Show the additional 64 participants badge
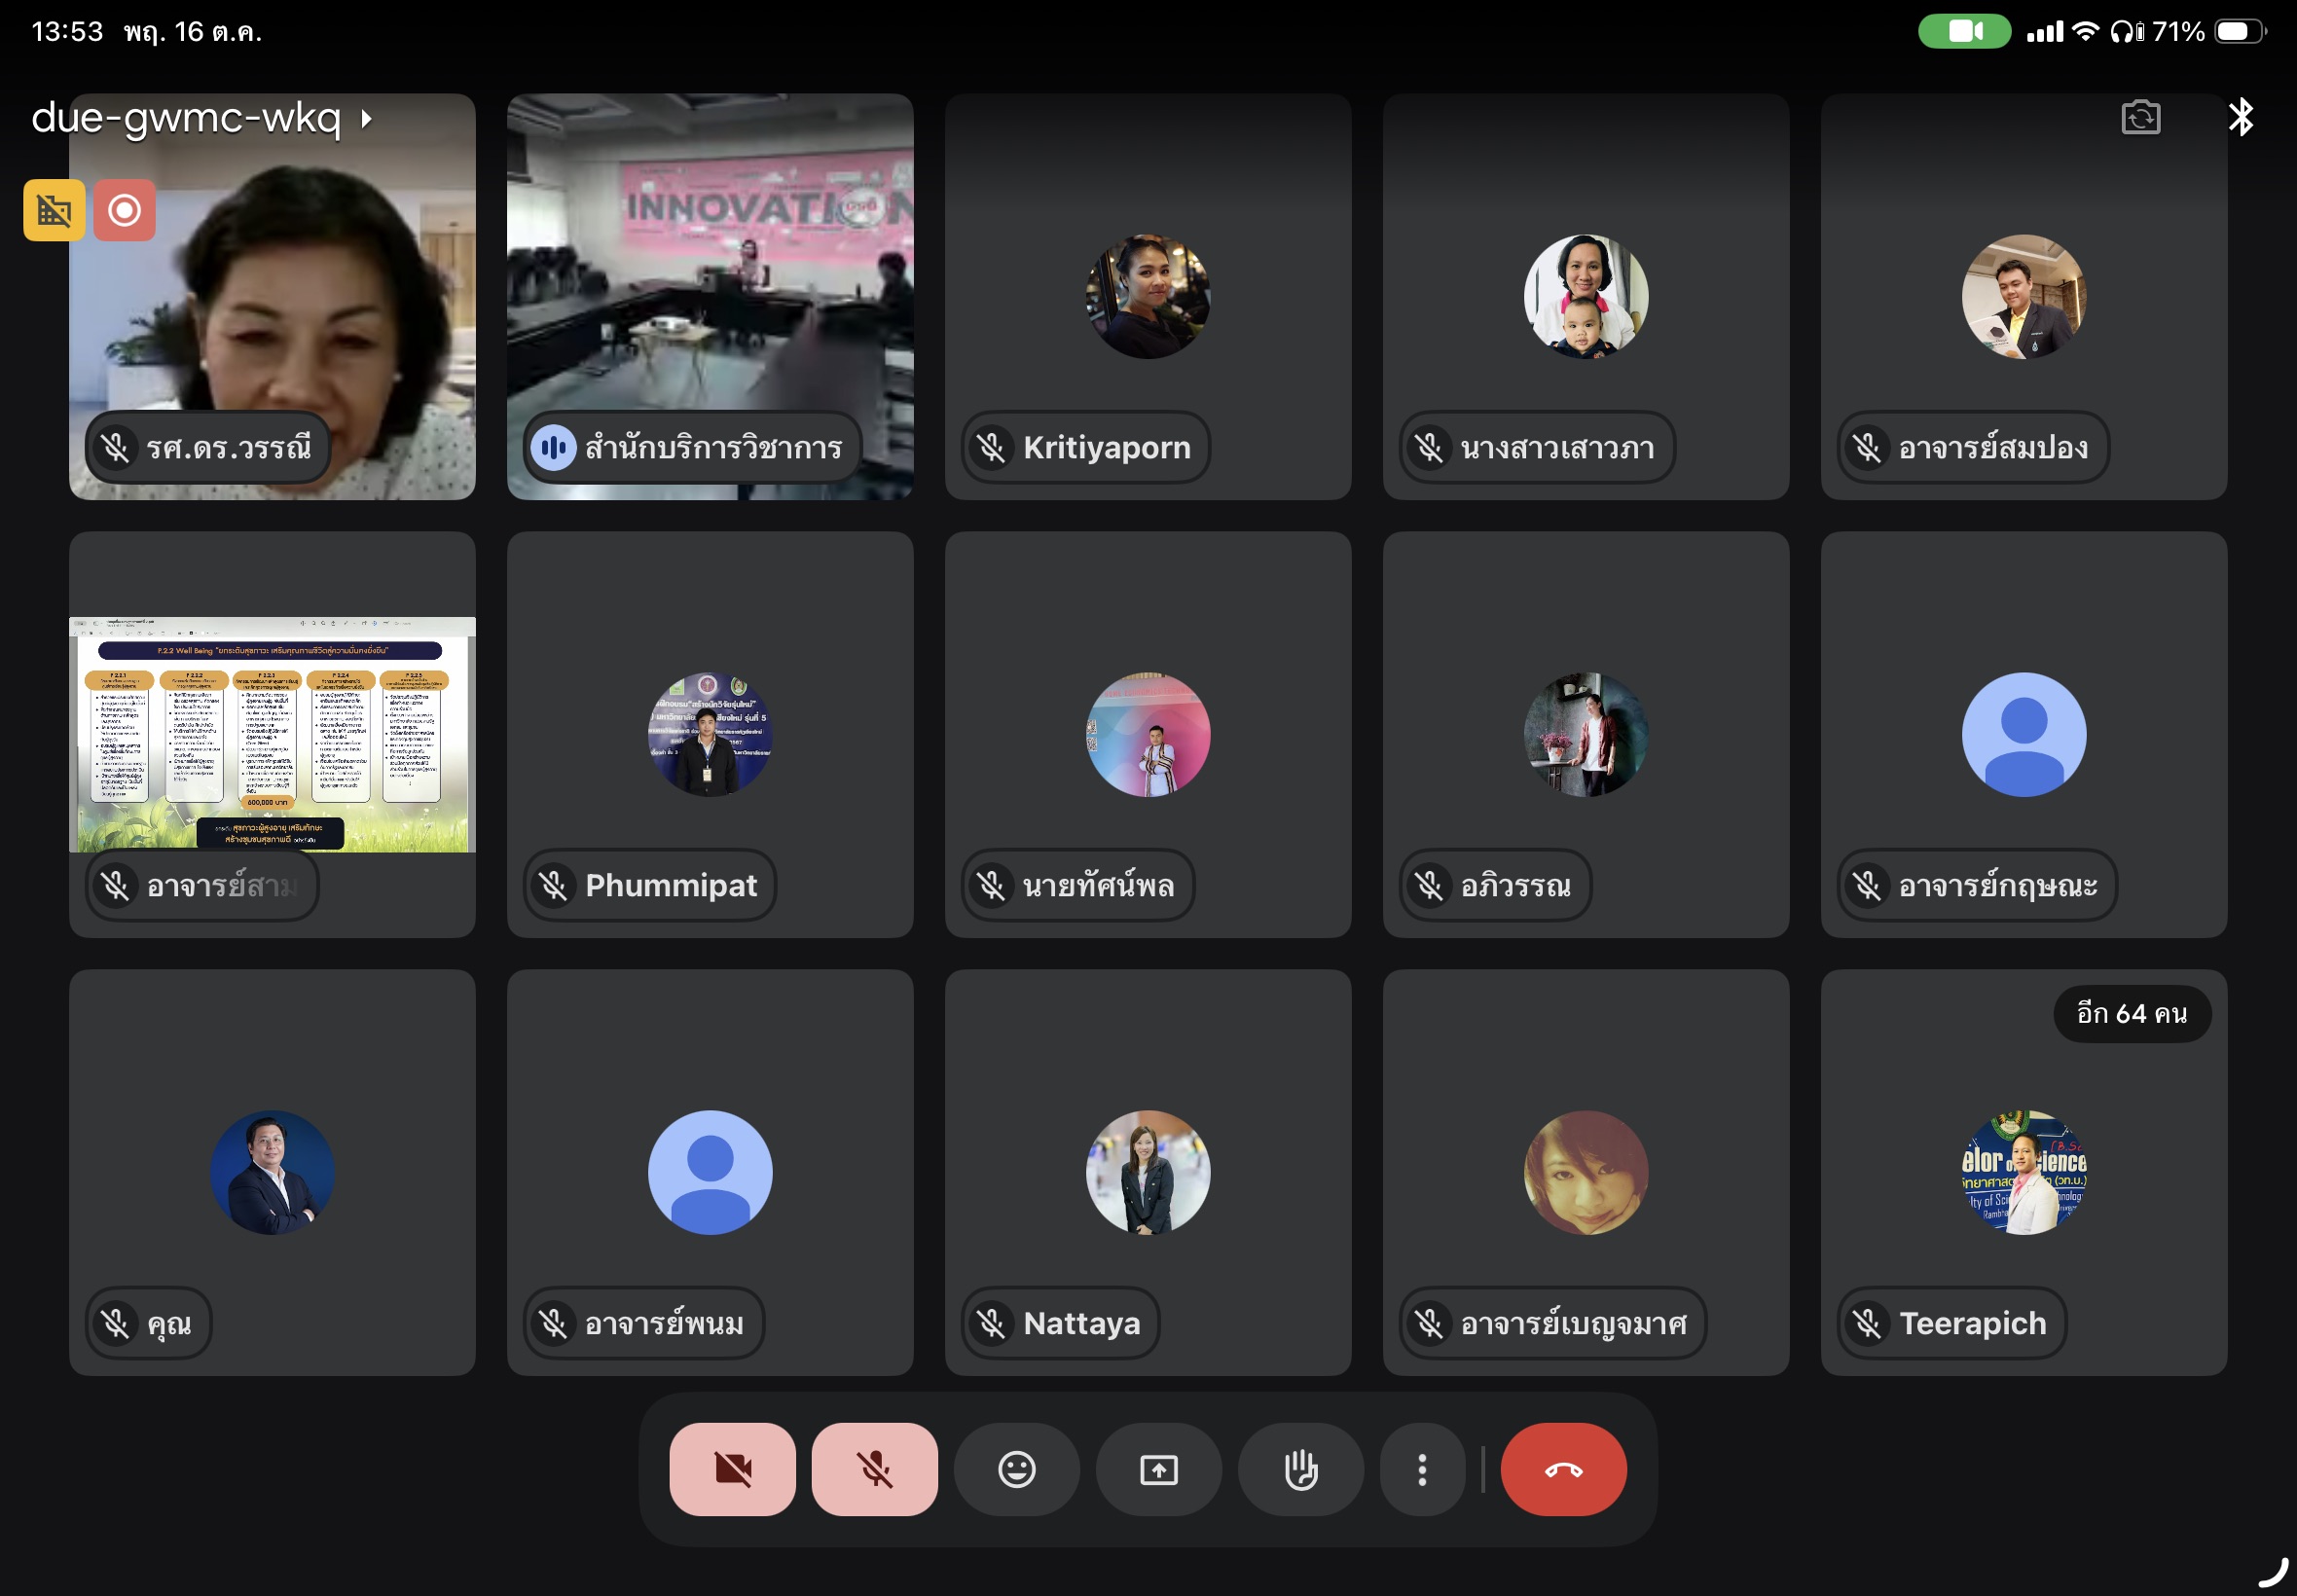 pos(2131,1013)
